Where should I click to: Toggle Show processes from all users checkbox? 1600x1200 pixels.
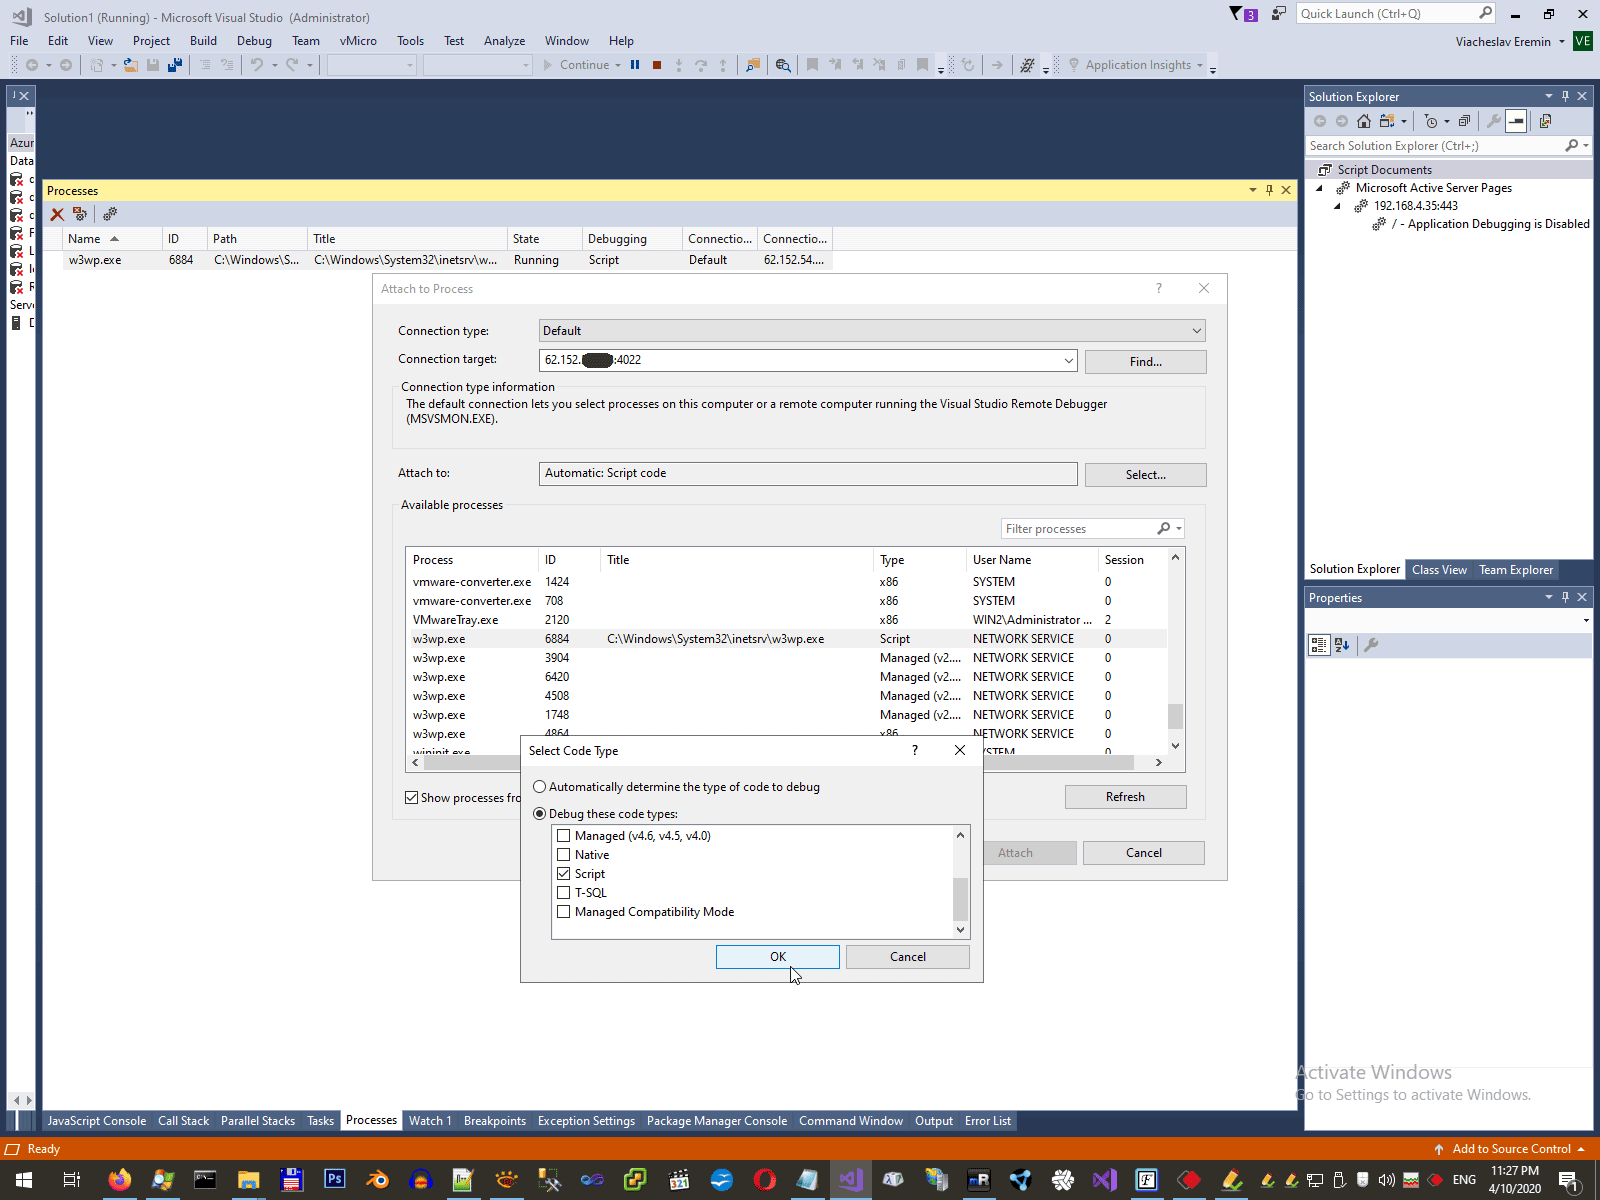coord(411,798)
